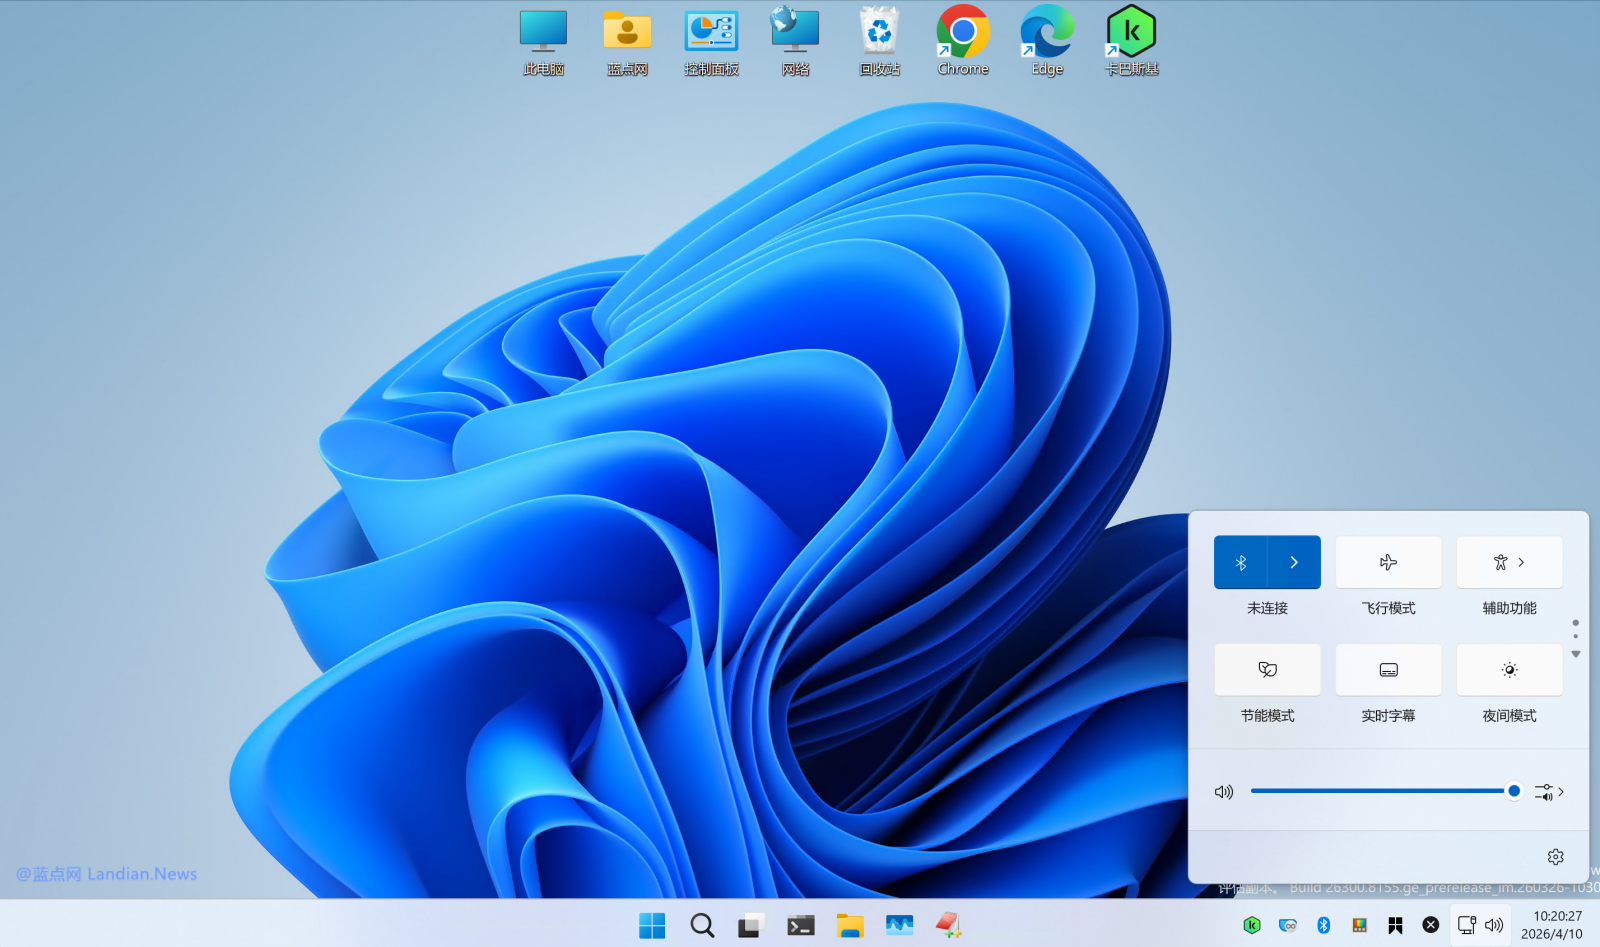Select the Chrome desktop shortcut

click(x=963, y=42)
